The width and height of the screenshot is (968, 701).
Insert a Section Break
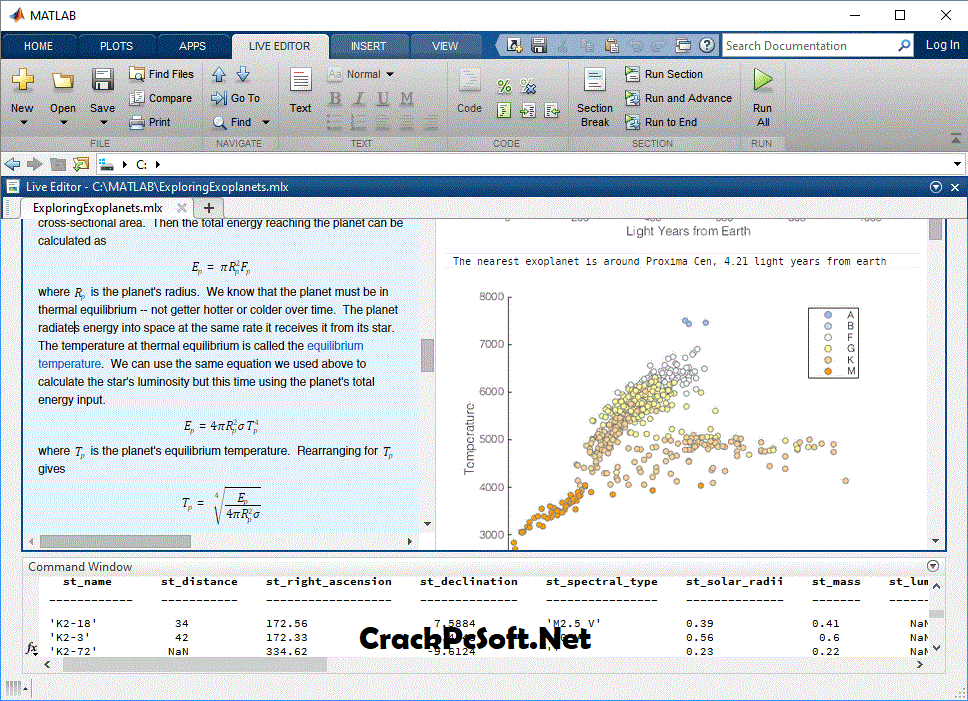(595, 97)
